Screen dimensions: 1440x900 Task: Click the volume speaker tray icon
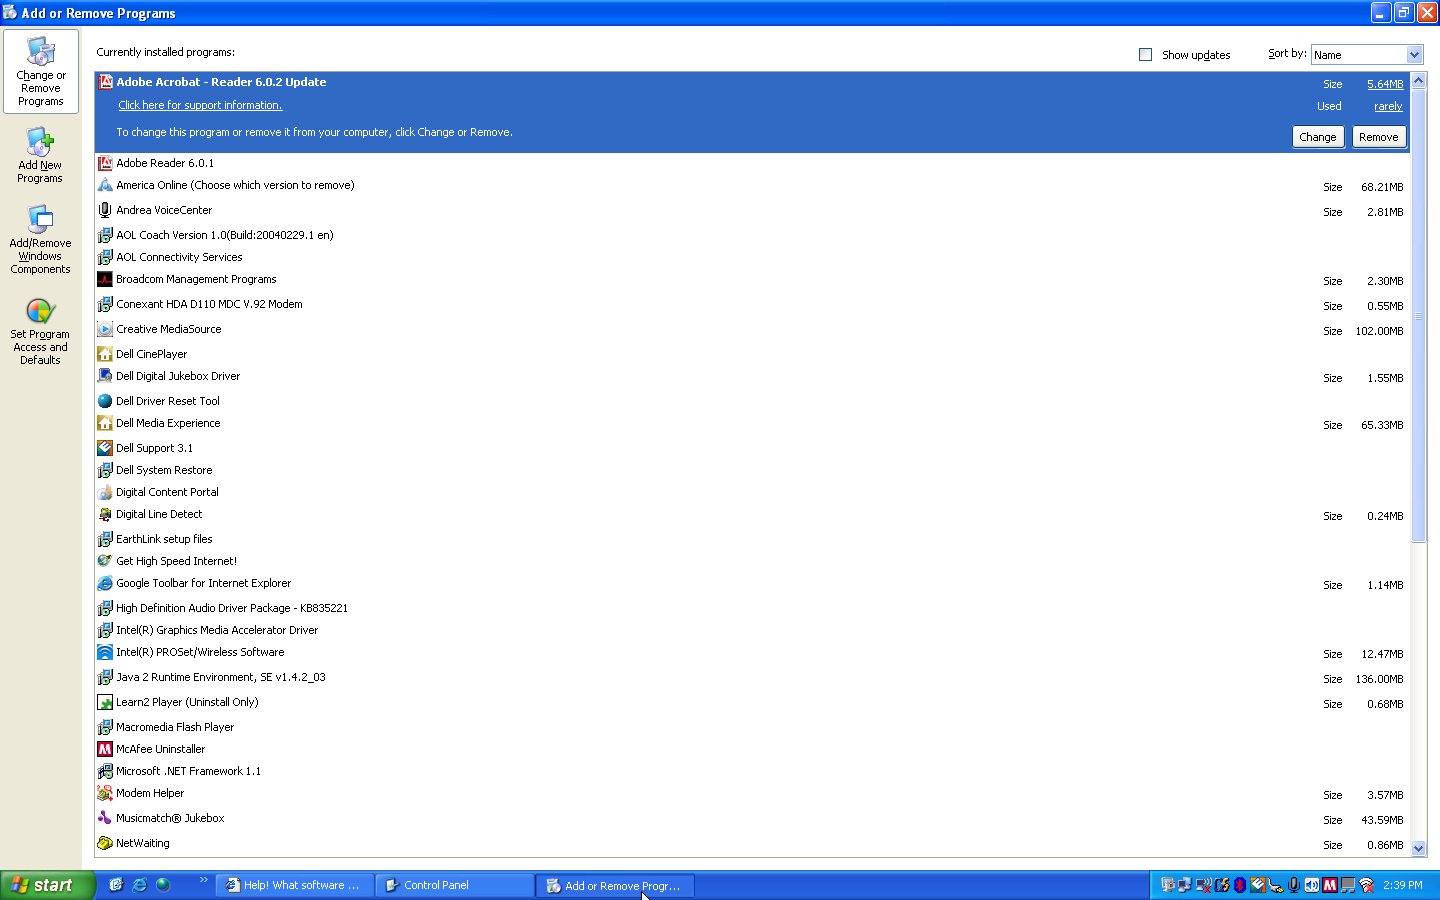coord(1312,885)
